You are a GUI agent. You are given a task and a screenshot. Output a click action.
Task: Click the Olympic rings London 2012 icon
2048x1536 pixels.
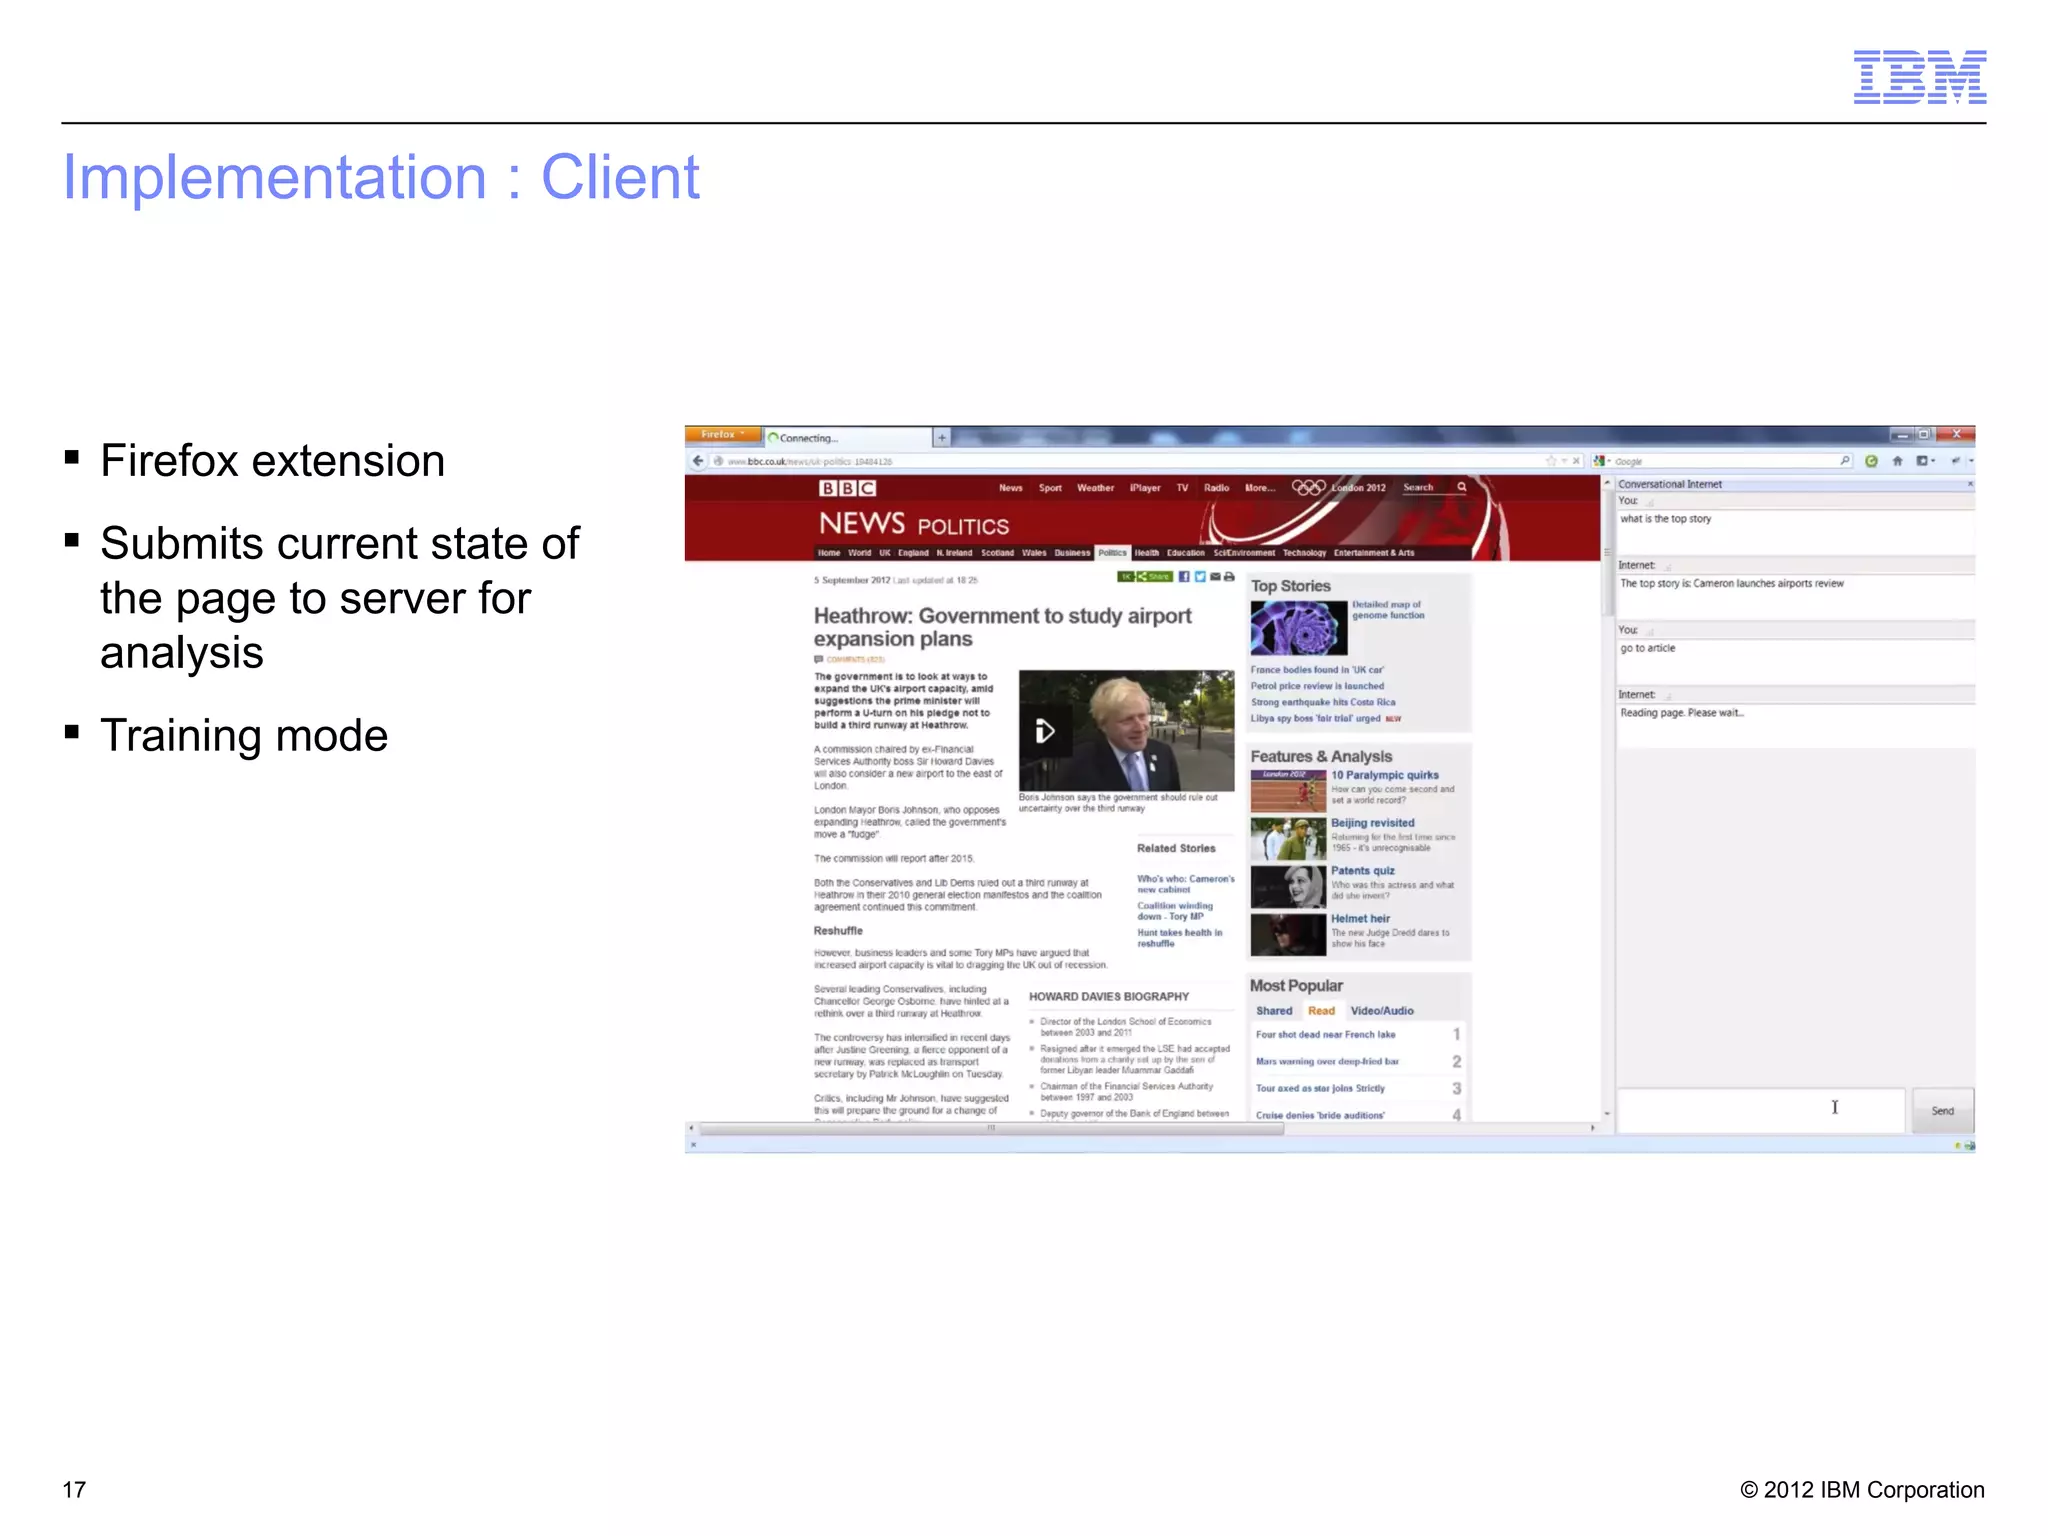coord(1309,487)
